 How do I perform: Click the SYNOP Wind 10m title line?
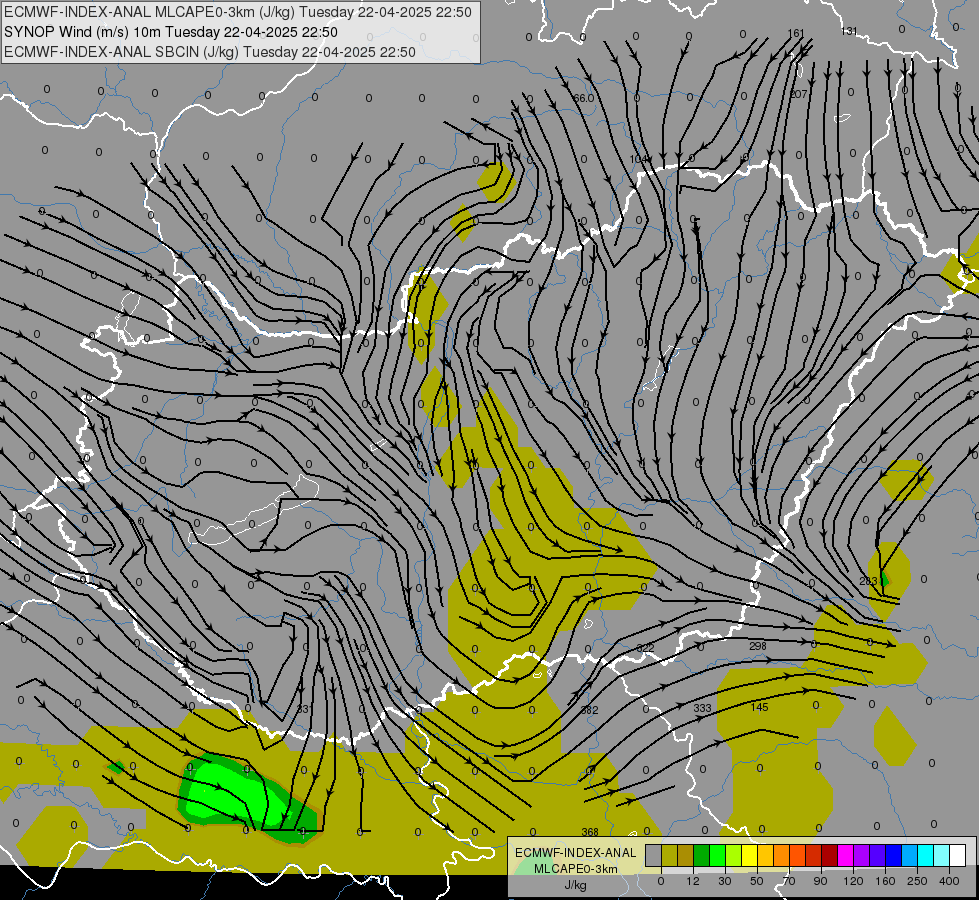coord(171,32)
